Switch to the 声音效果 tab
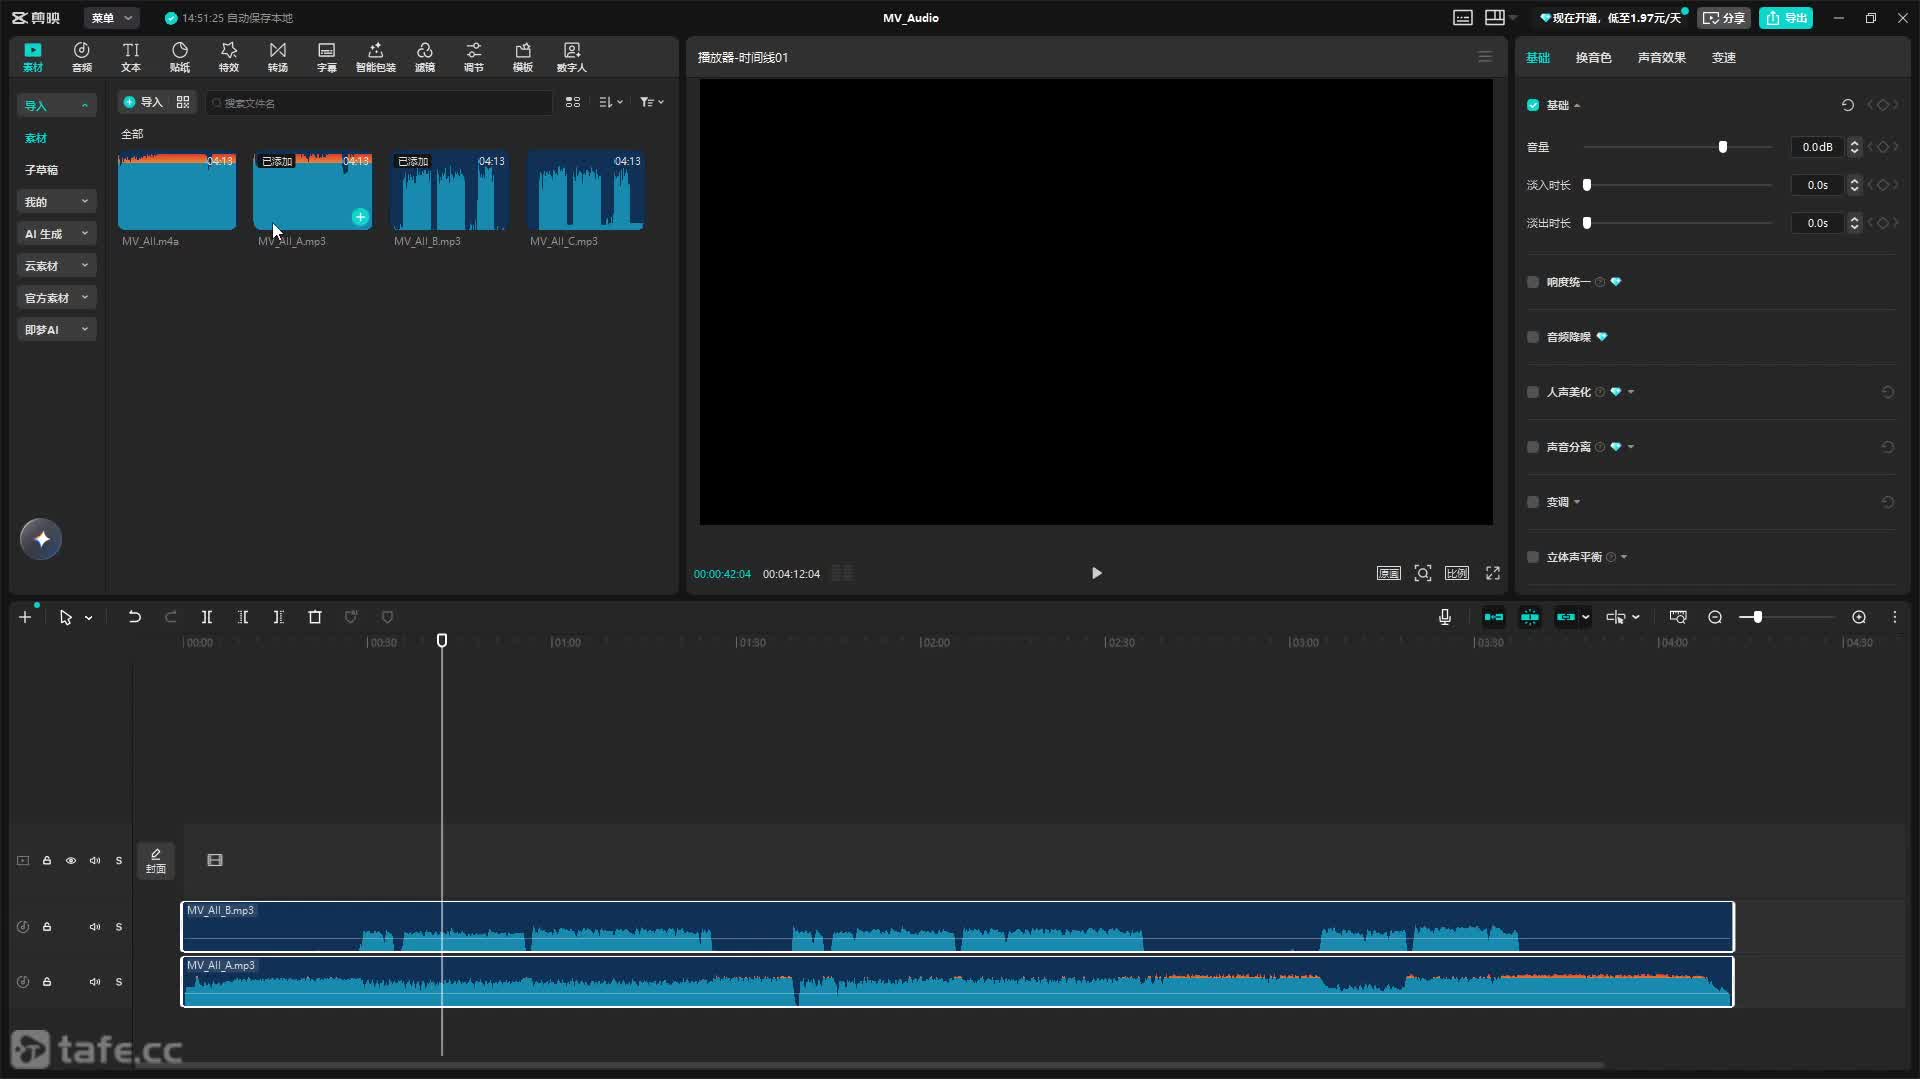 tap(1661, 58)
